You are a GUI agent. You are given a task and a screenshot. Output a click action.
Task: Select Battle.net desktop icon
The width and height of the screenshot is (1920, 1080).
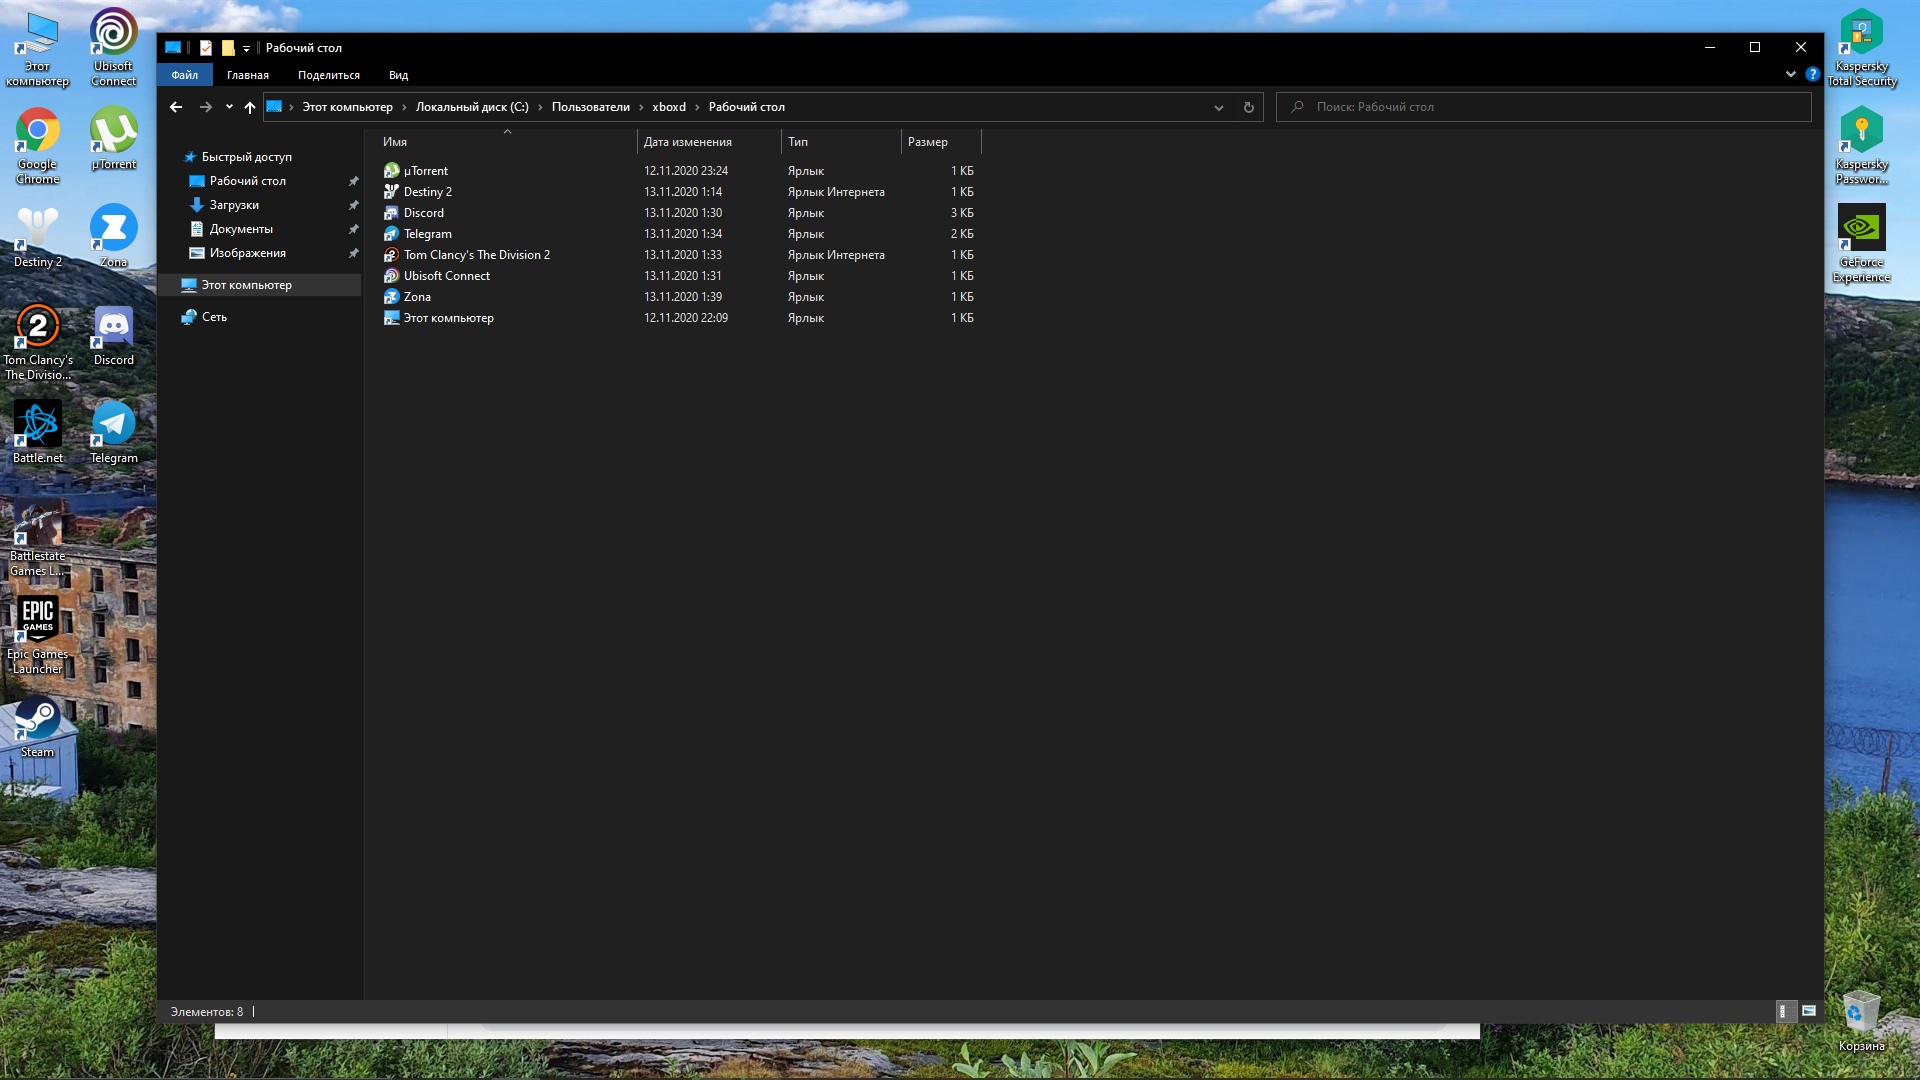tap(37, 432)
